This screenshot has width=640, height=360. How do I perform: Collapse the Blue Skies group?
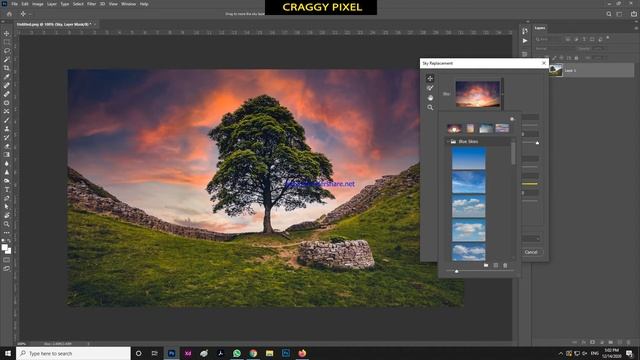tap(448, 142)
